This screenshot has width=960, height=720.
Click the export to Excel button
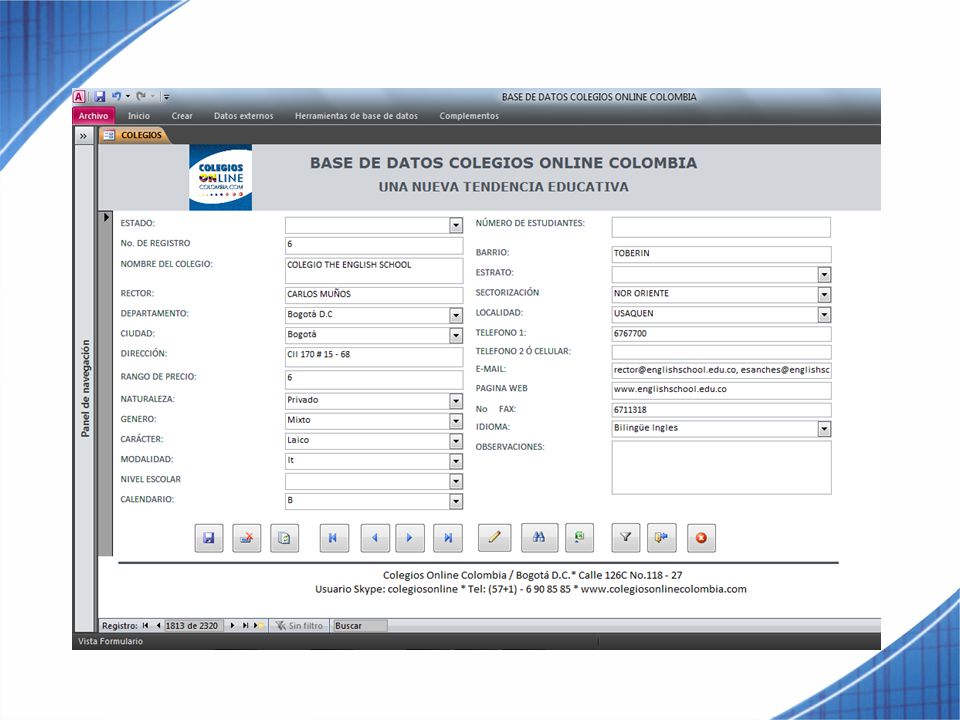[579, 538]
